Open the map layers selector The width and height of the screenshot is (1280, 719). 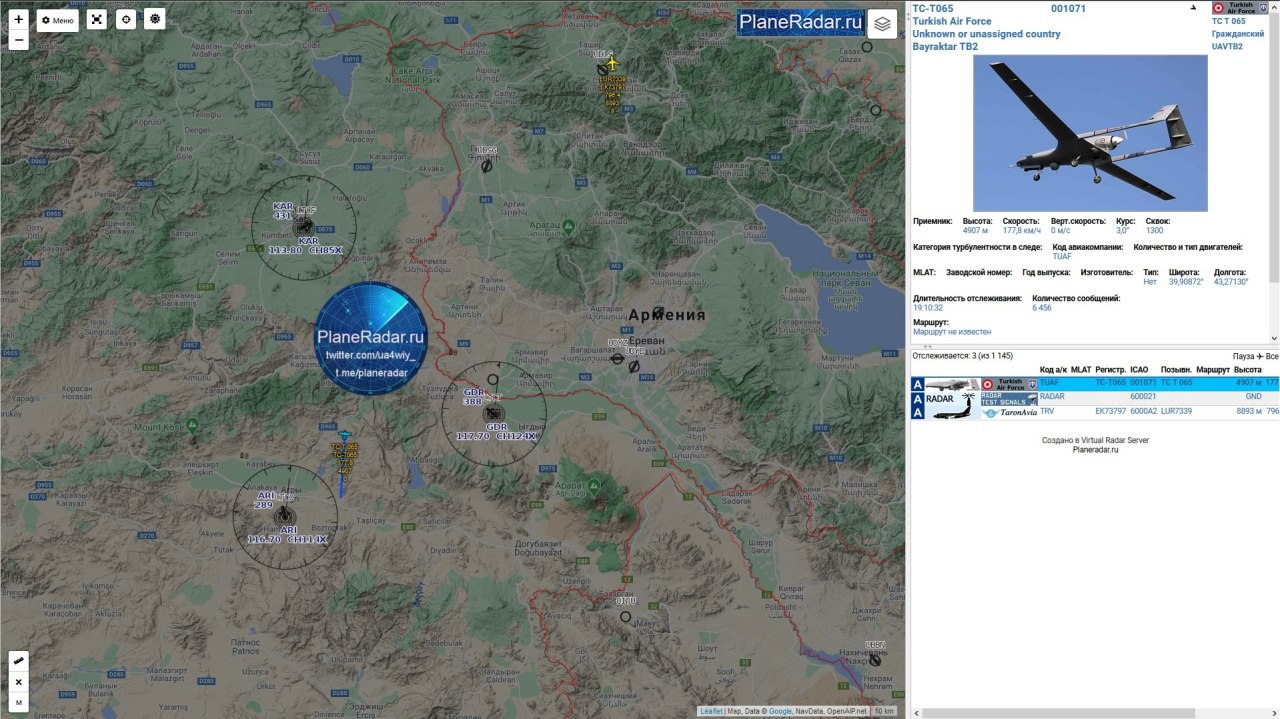(882, 23)
